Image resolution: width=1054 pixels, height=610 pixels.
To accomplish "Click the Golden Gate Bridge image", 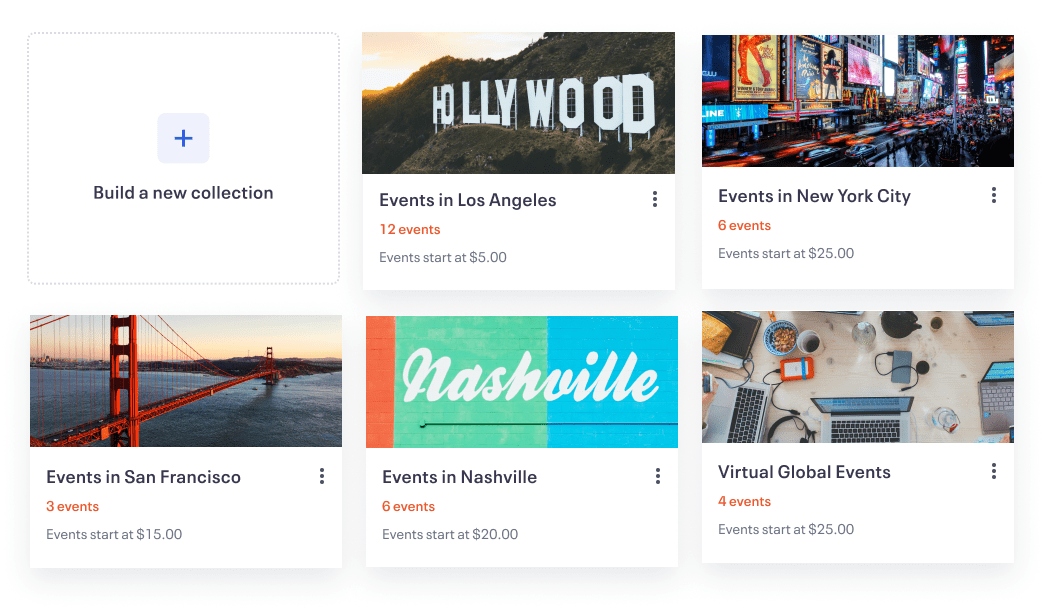I will pyautogui.click(x=186, y=381).
